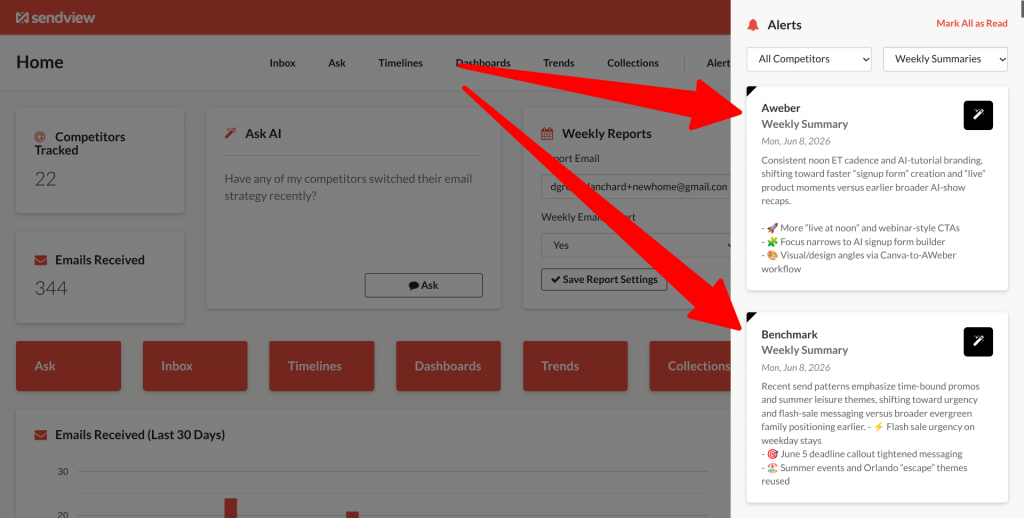
Task: Click Mark All as Read link
Action: tap(972, 24)
